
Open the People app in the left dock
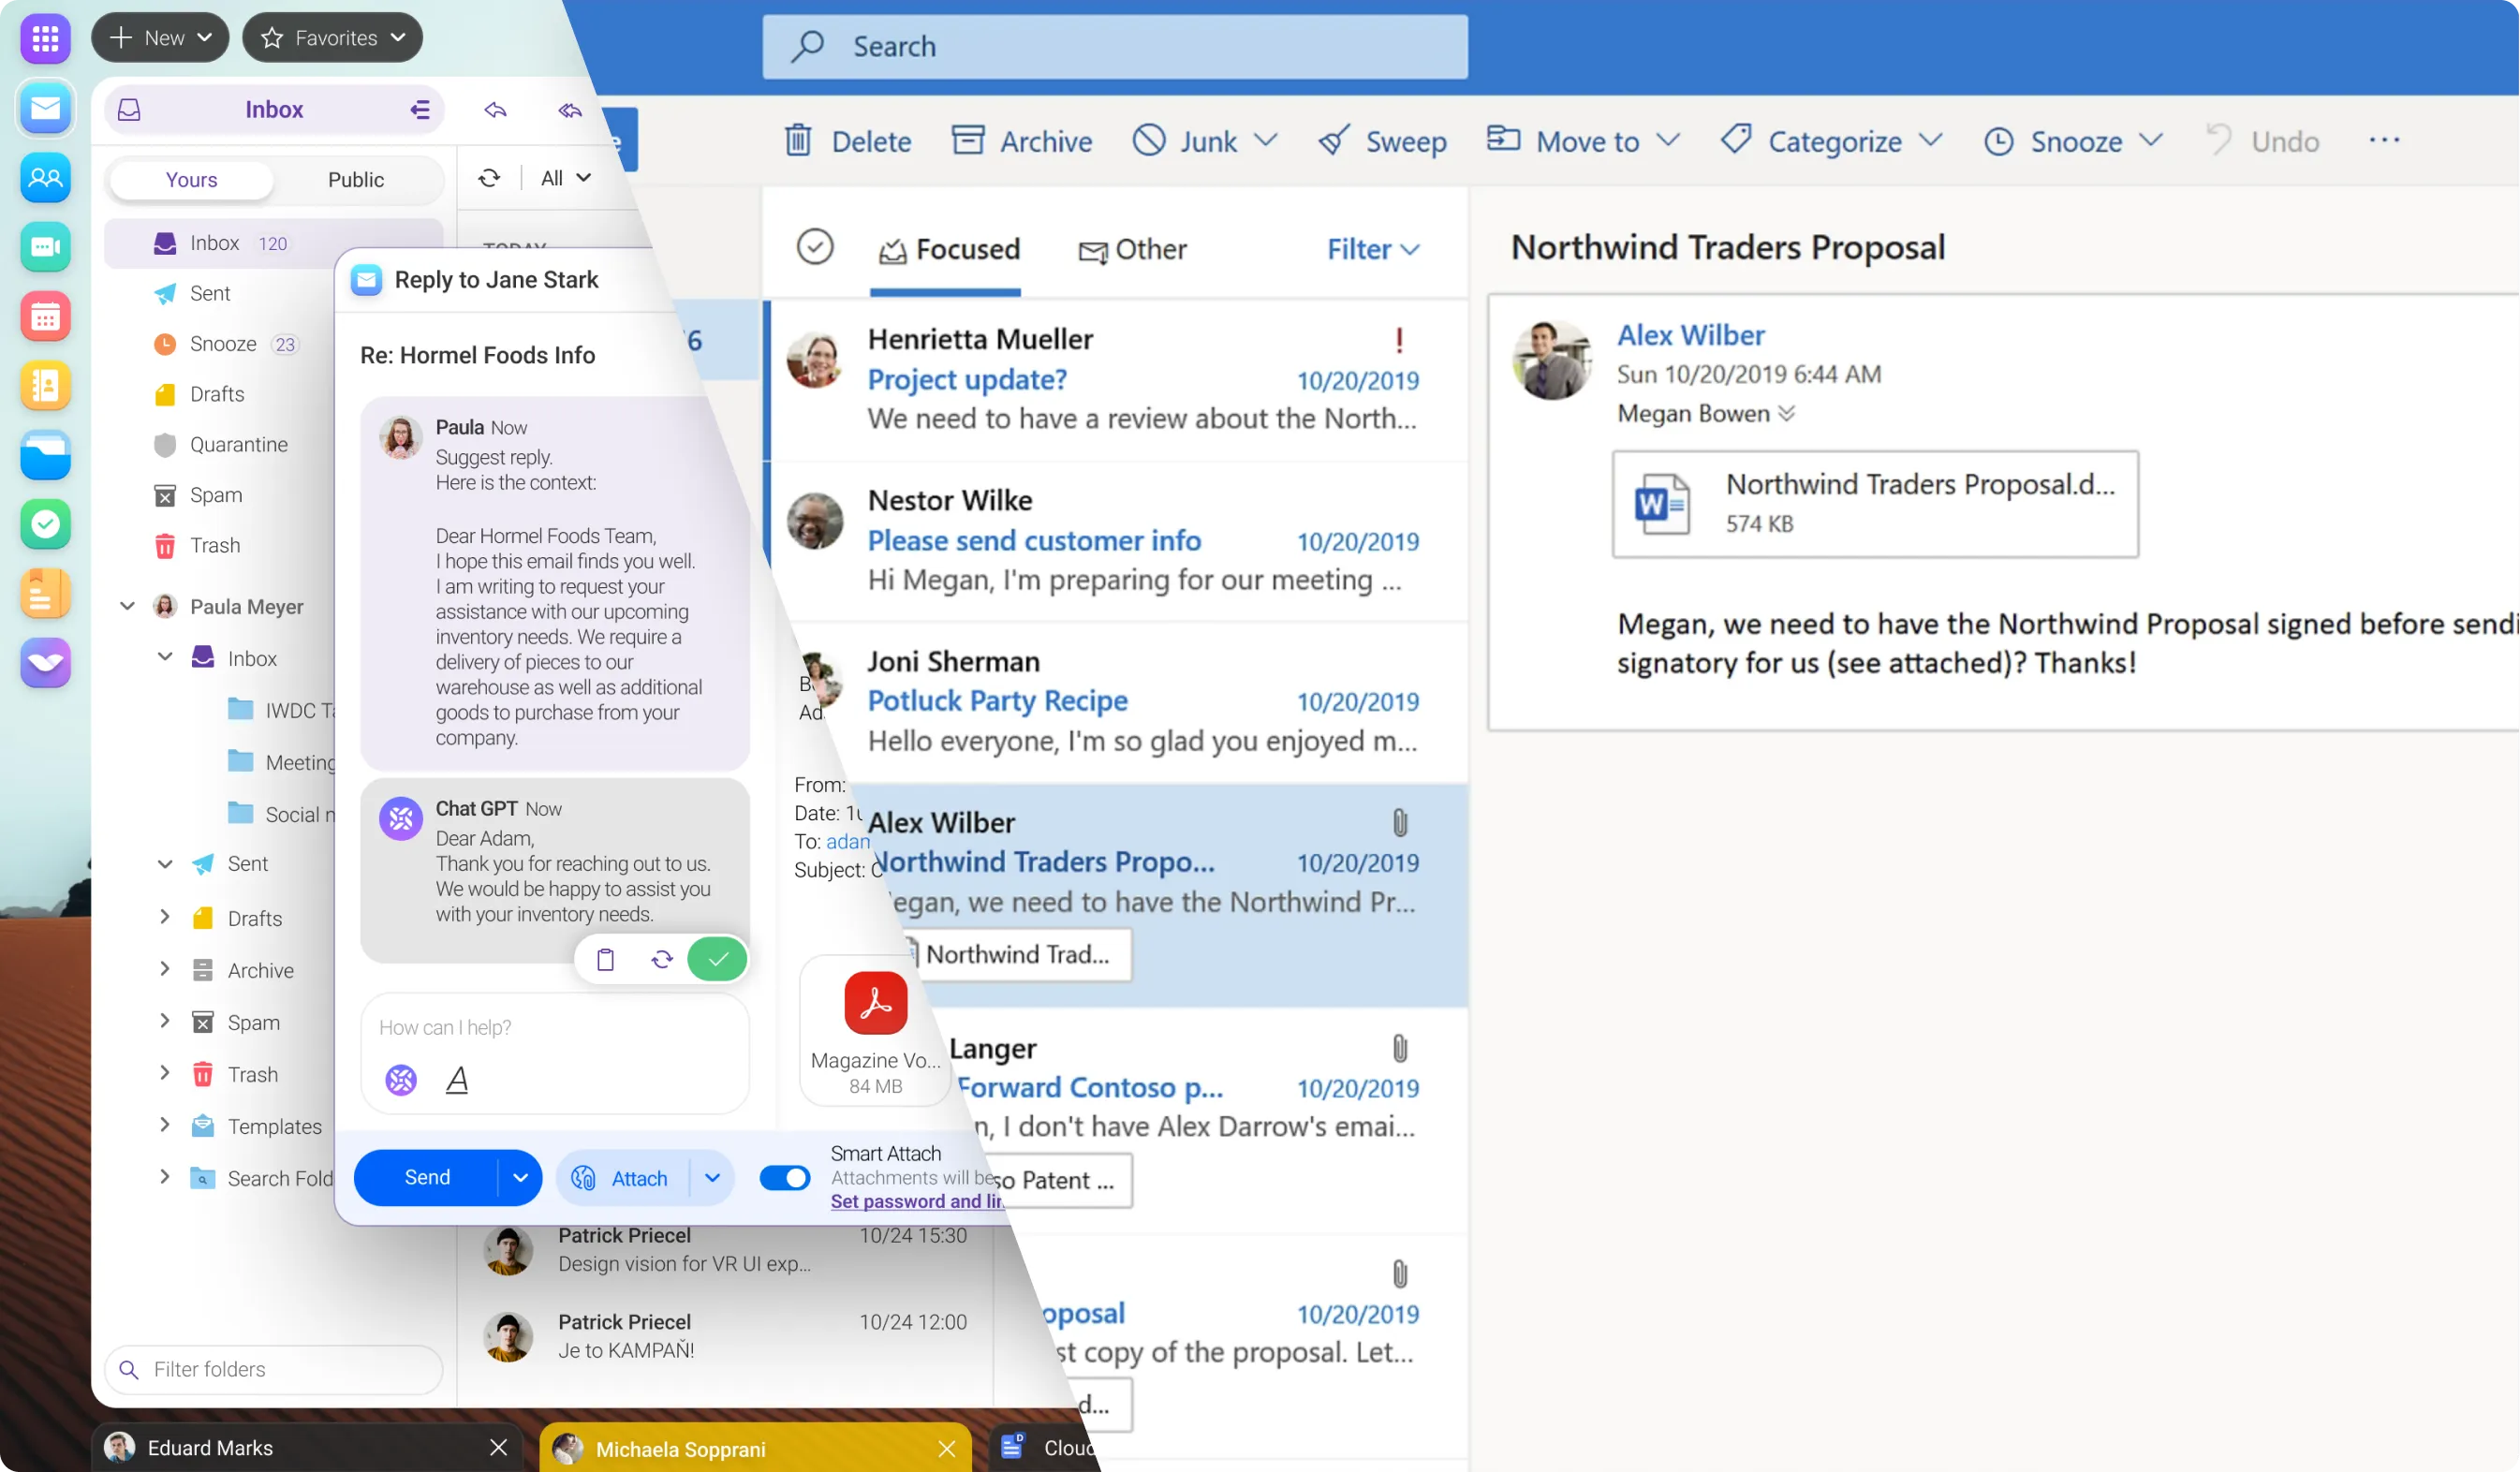coord(45,177)
